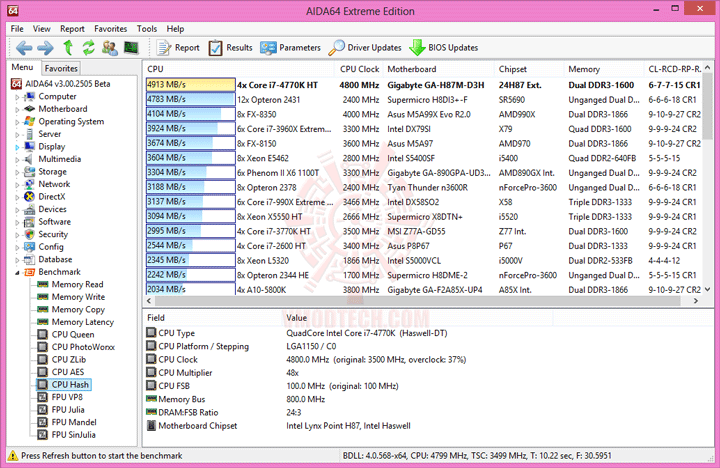Click the 4783 MB/s result bar
Image resolution: width=720 pixels, height=468 pixels.
tap(191, 99)
